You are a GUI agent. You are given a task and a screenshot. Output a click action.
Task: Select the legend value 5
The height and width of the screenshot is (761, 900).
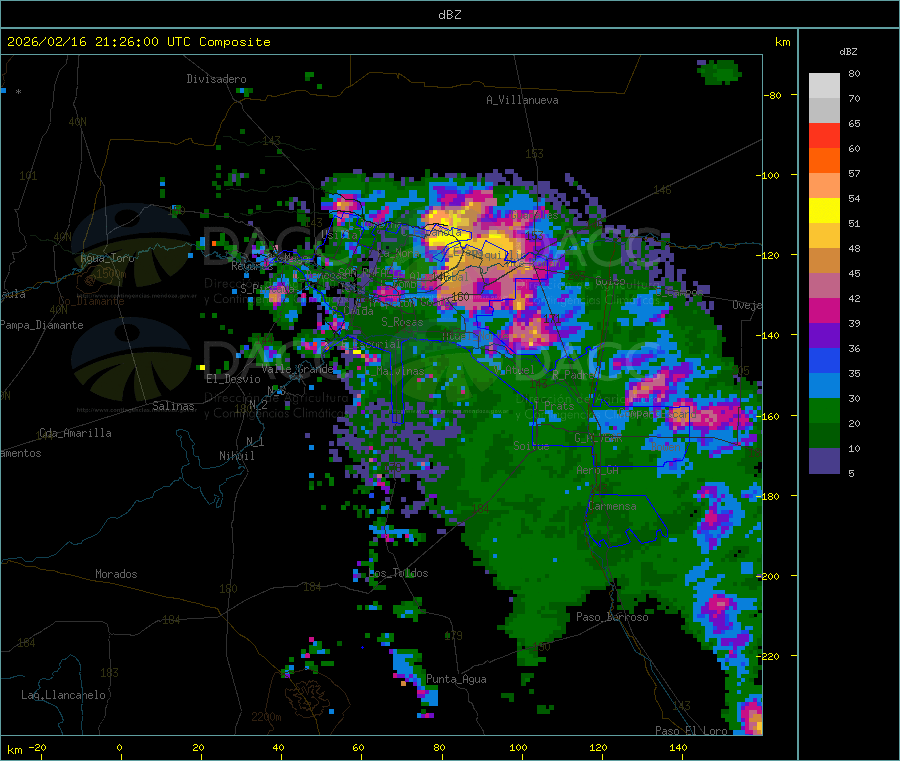point(851,473)
